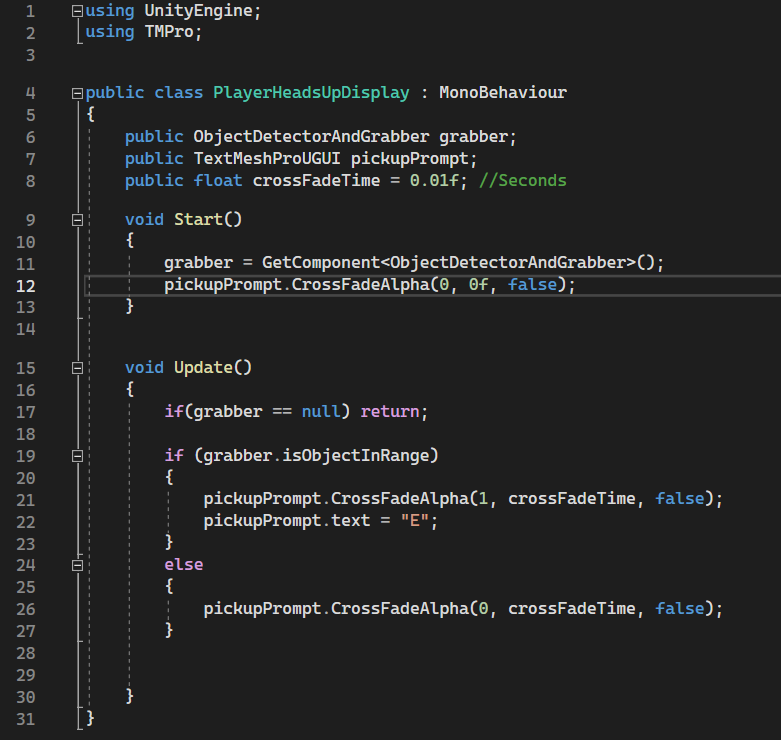Click on TextMeshProUGUI type name

(x=267, y=158)
